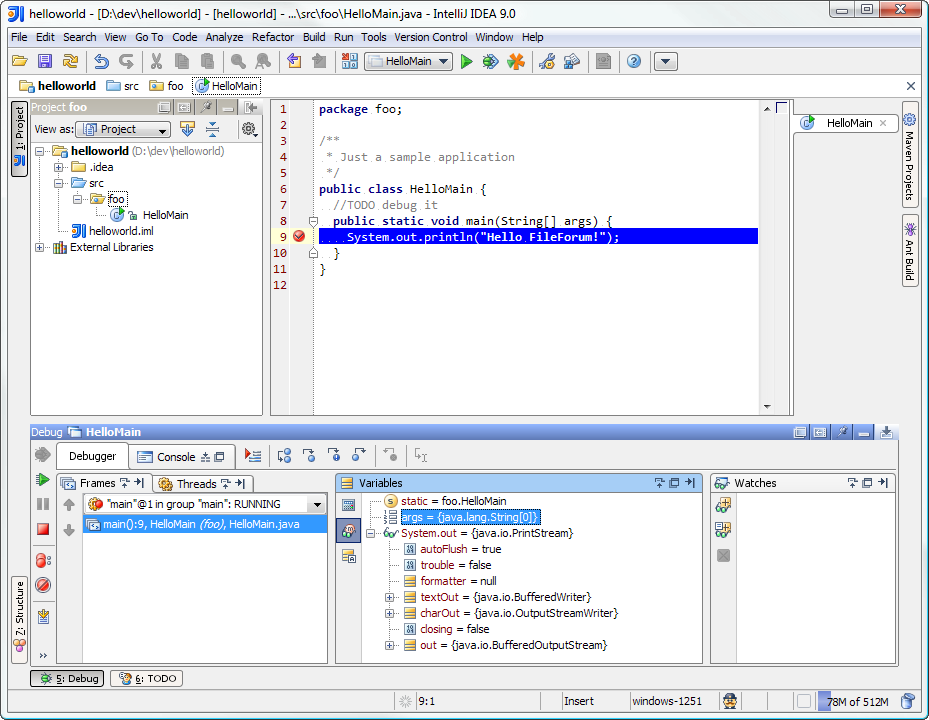Click the Step Into icon
The height and width of the screenshot is (720, 929).
click(309, 456)
